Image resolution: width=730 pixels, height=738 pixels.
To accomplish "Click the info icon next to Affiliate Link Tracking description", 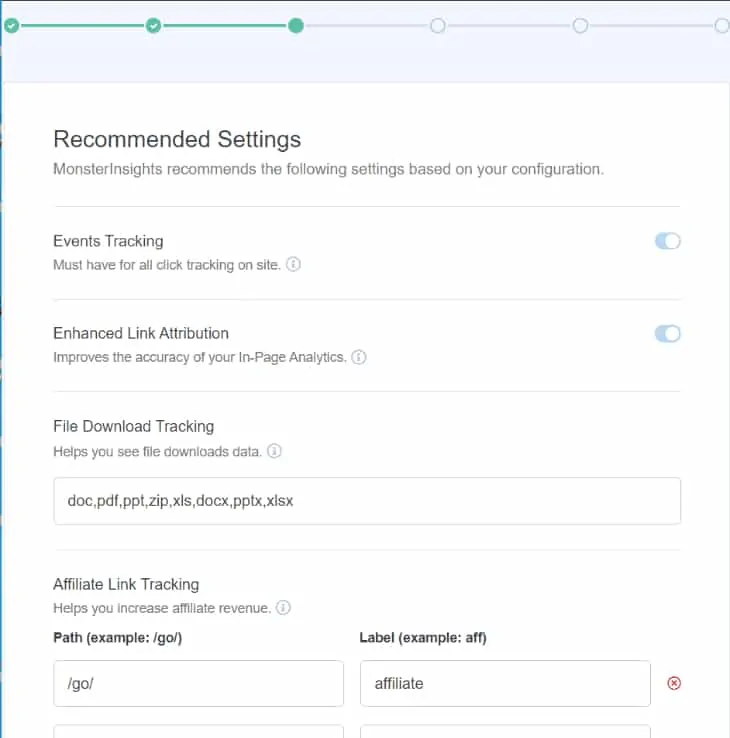I will tap(283, 608).
